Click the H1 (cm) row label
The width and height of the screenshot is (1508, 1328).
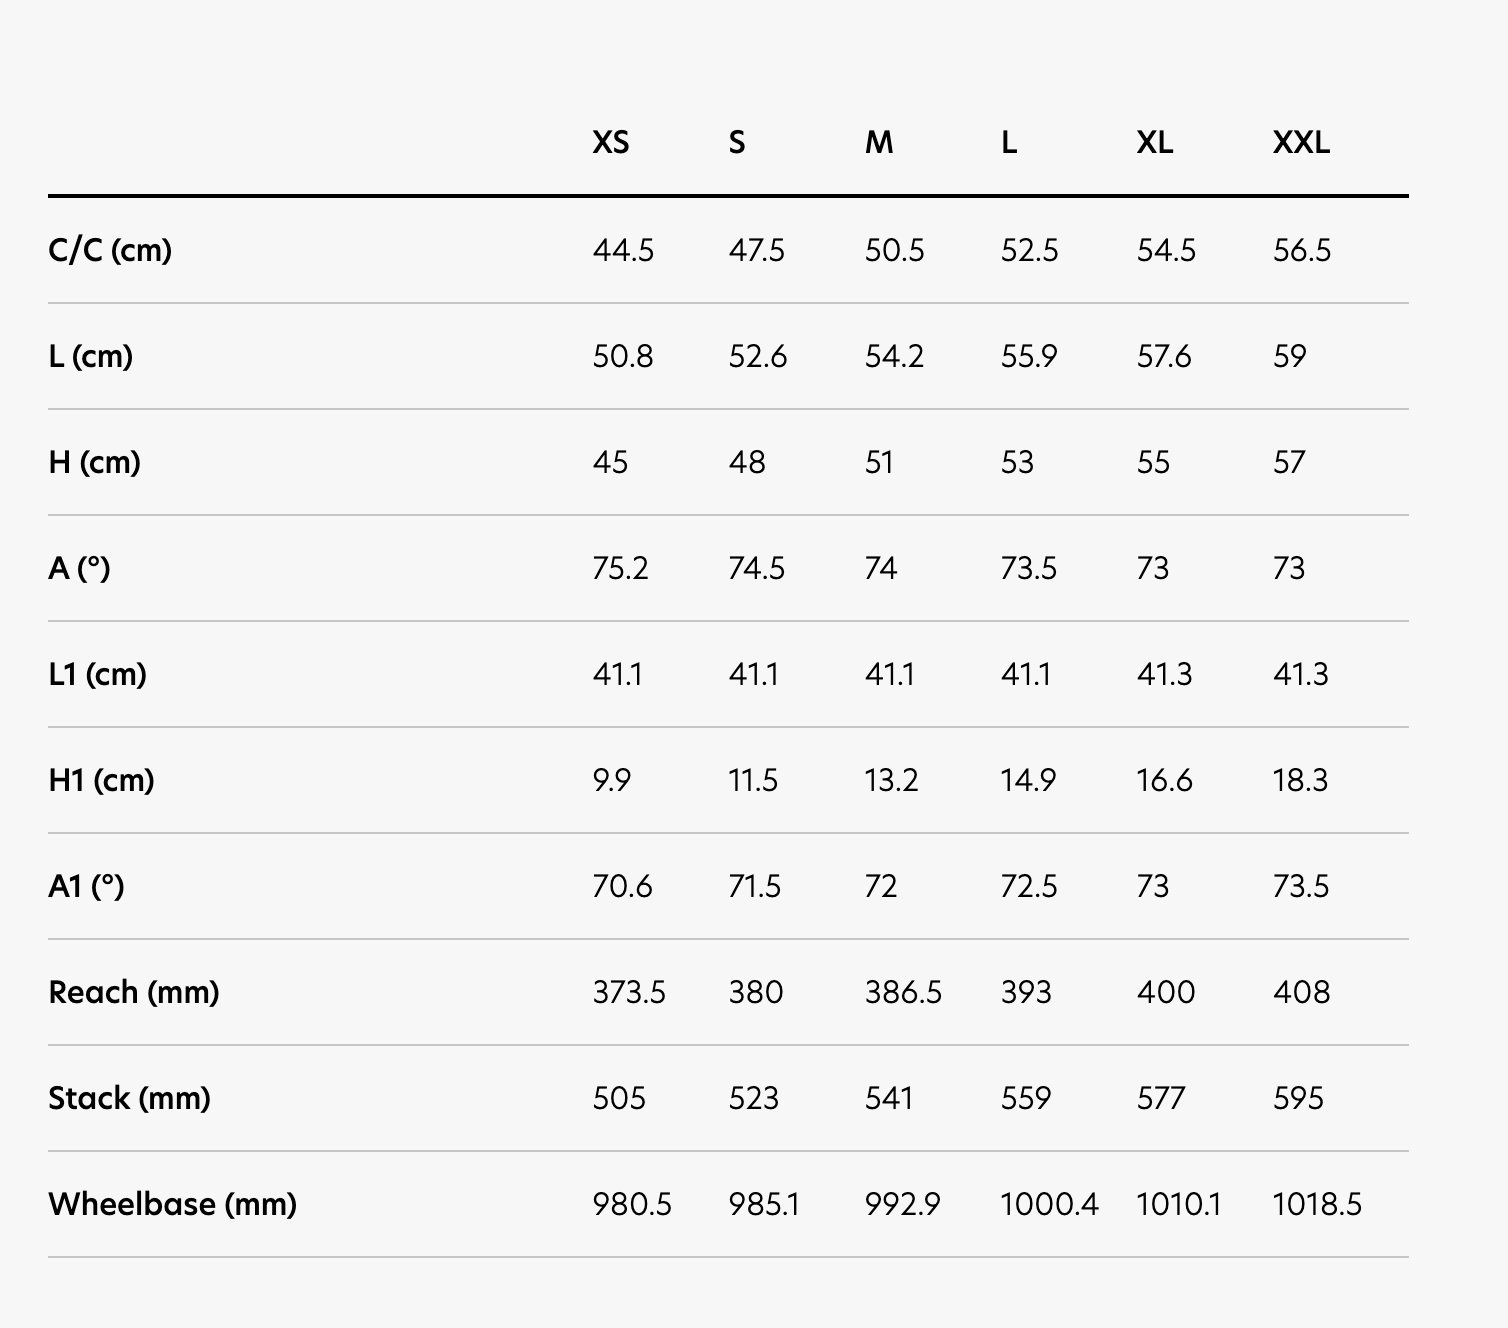click(102, 780)
